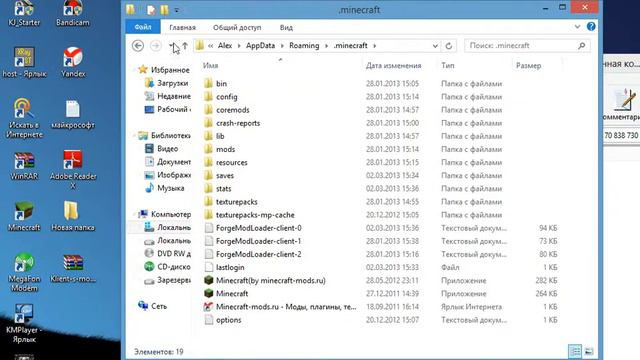Screen dimensions: 640x360
Task: Show hidden breadcrumb path chevrons
Action: pos(211,46)
